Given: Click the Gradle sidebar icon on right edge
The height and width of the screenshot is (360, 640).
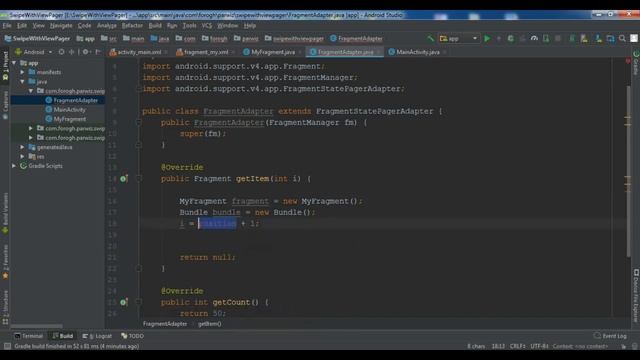Looking at the screenshot, I should [x=636, y=63].
